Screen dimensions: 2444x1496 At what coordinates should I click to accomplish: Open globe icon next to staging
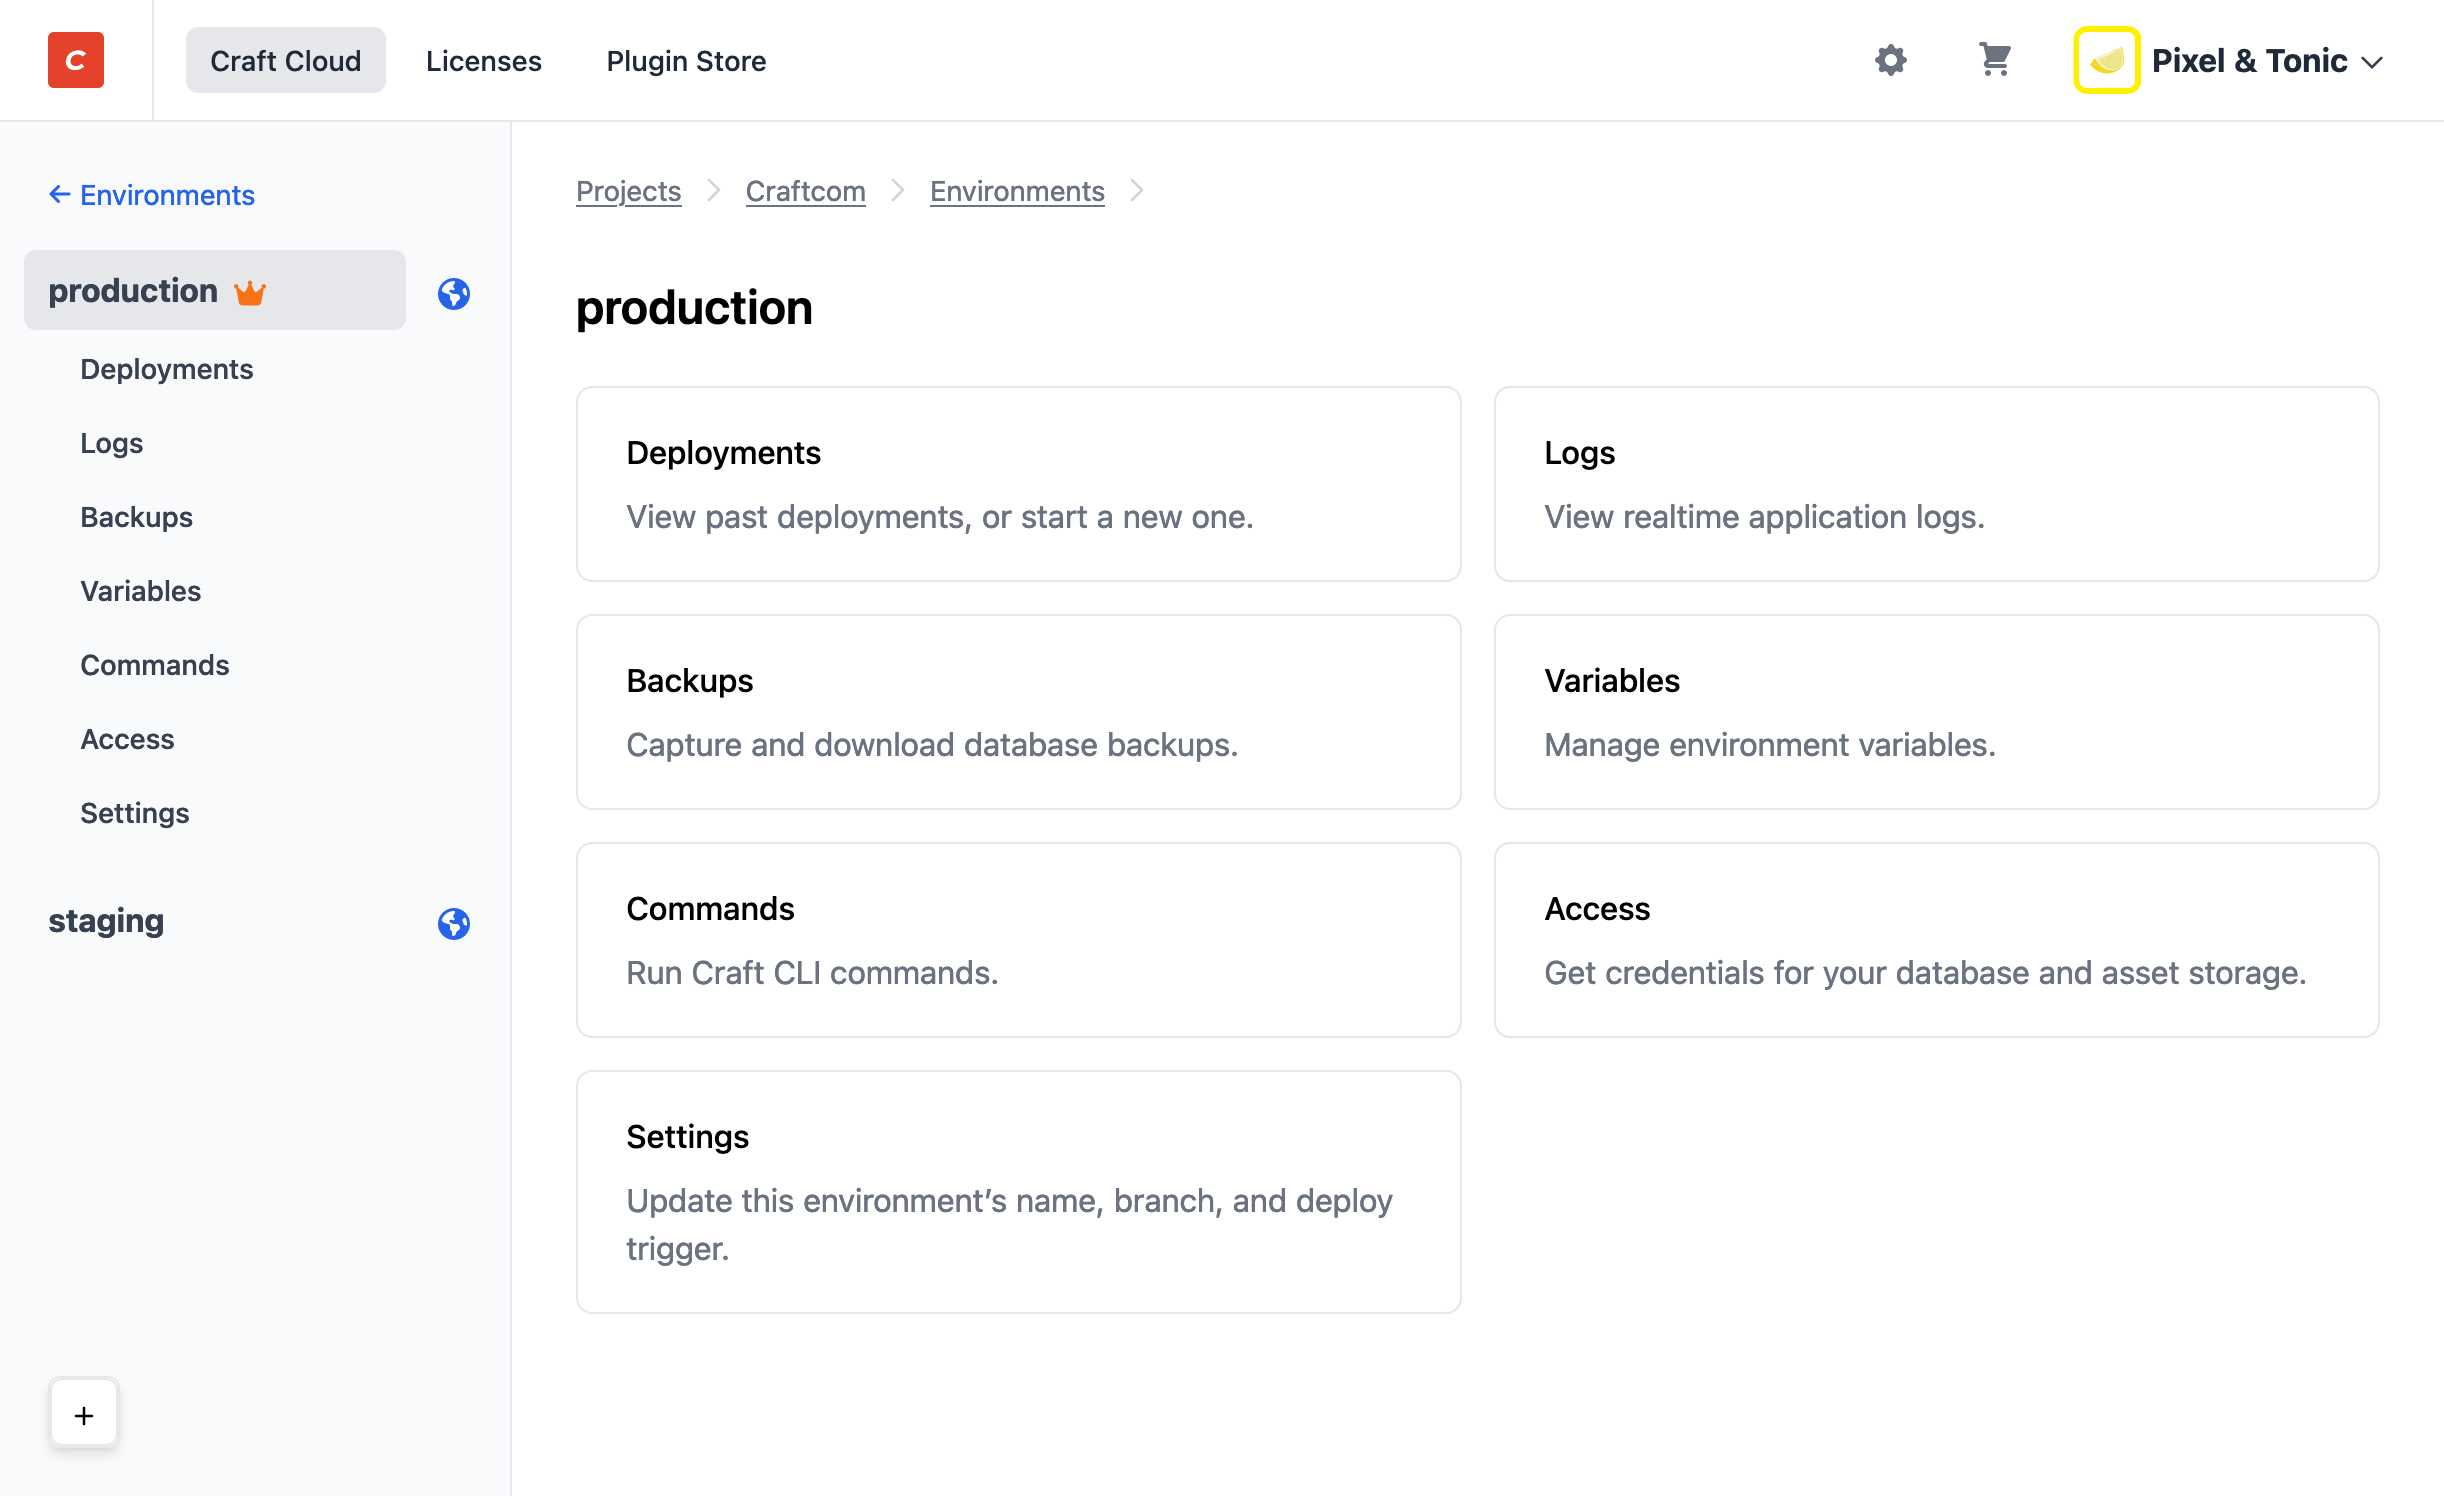[x=454, y=923]
